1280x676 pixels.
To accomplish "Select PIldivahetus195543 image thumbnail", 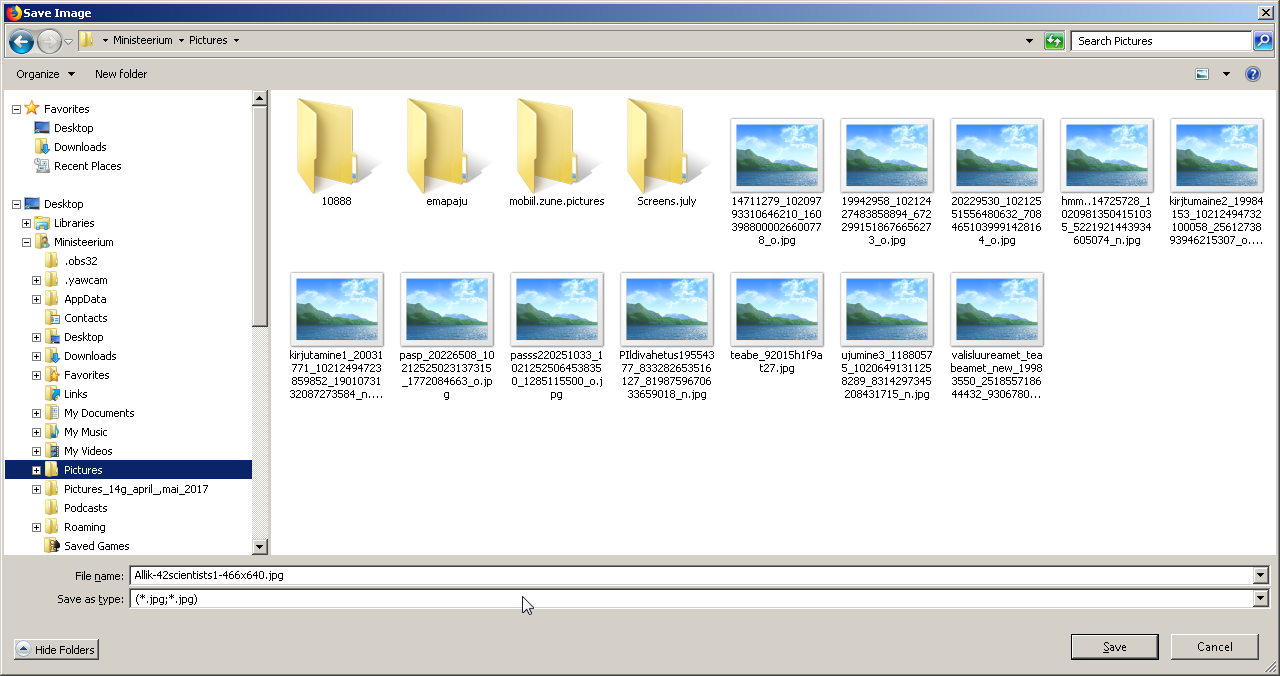I will click(667, 309).
